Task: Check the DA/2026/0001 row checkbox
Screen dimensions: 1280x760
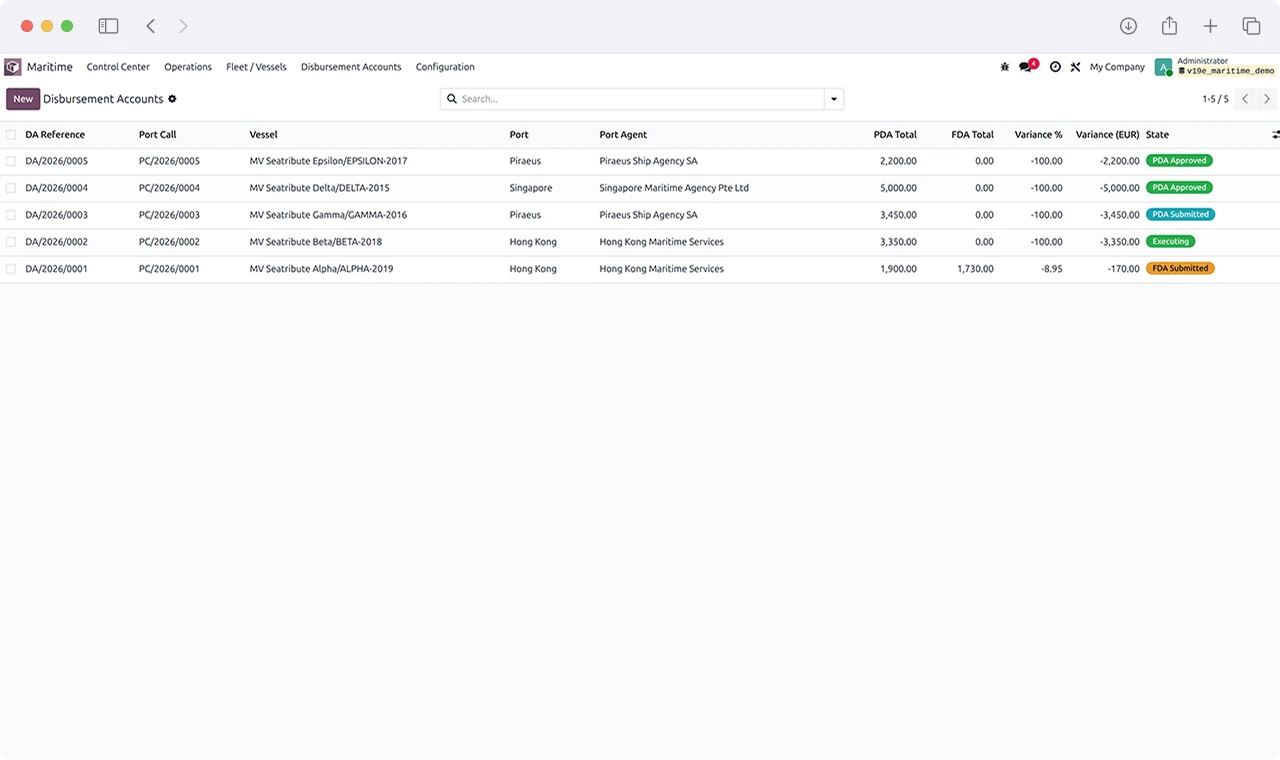Action: (x=11, y=269)
